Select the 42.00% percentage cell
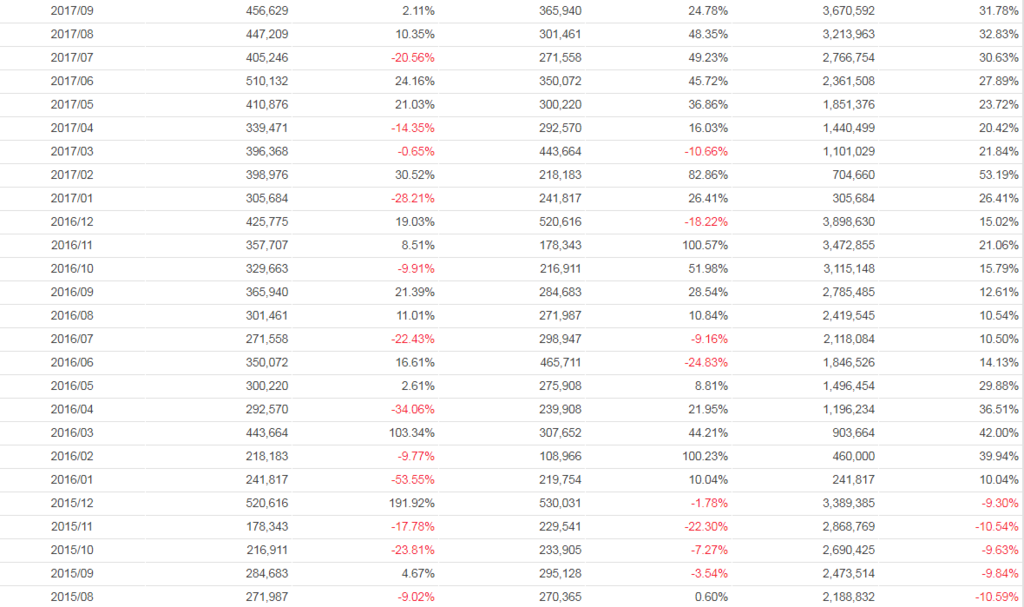The height and width of the screenshot is (607, 1024). 1001,433
